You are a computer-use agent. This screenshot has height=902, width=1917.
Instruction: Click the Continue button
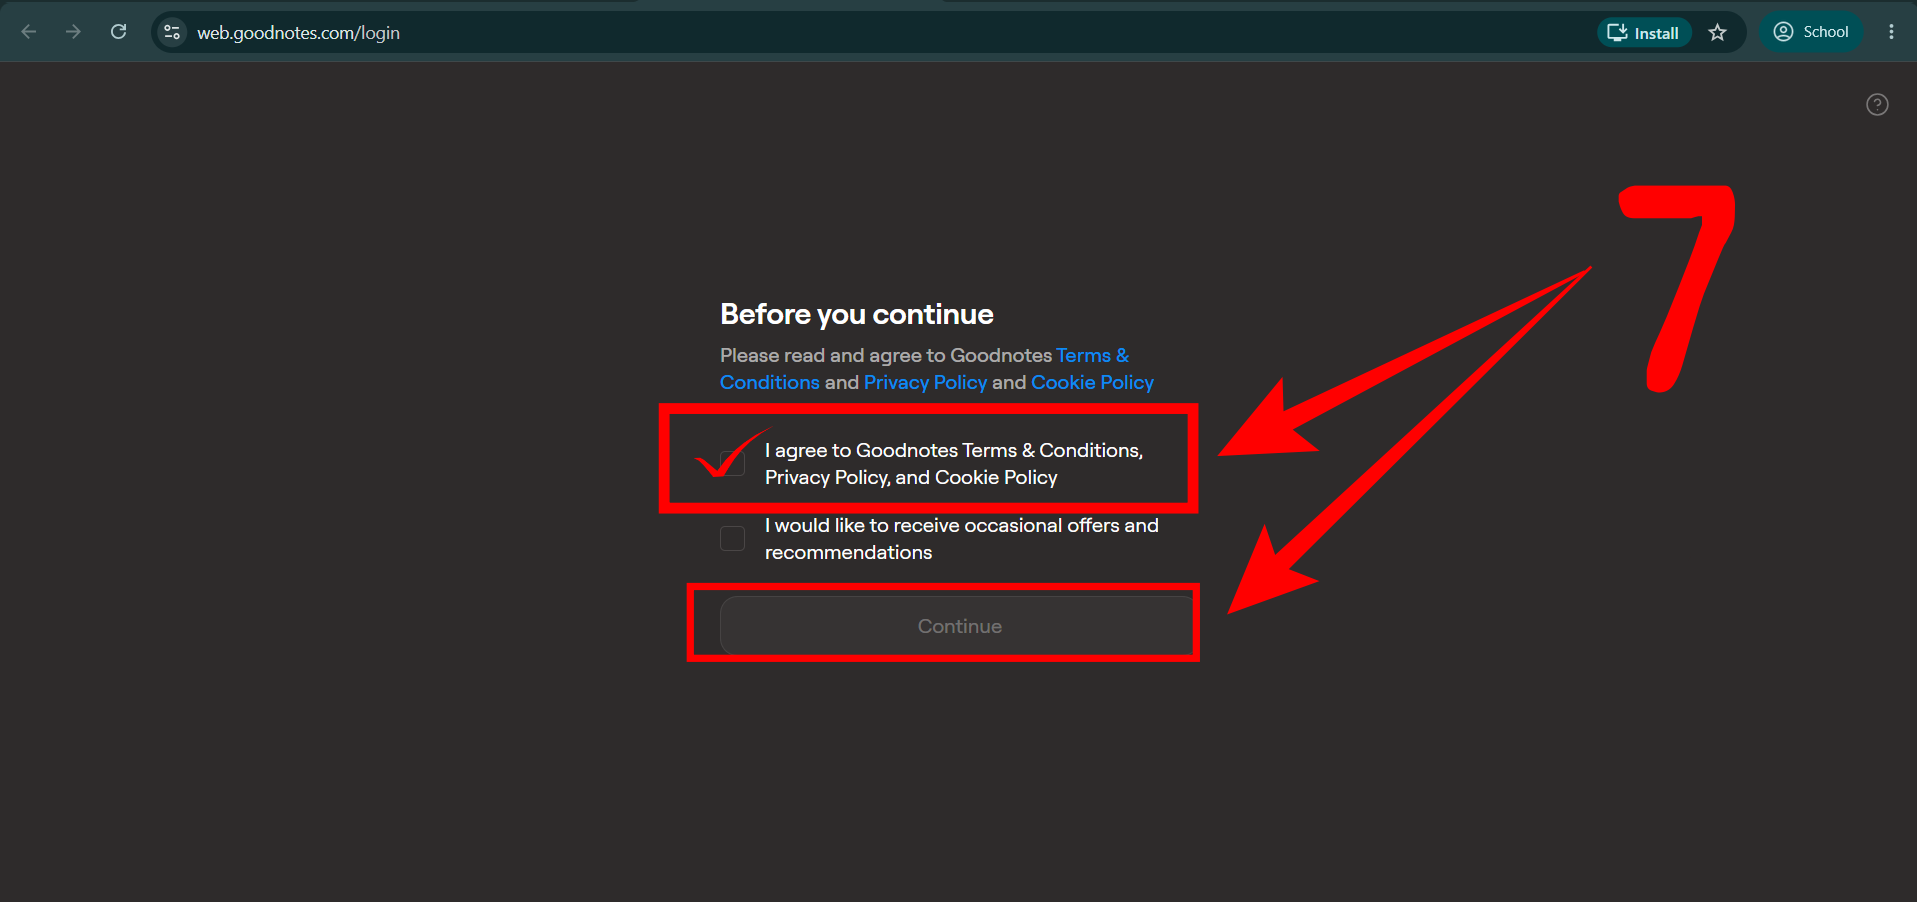[959, 626]
